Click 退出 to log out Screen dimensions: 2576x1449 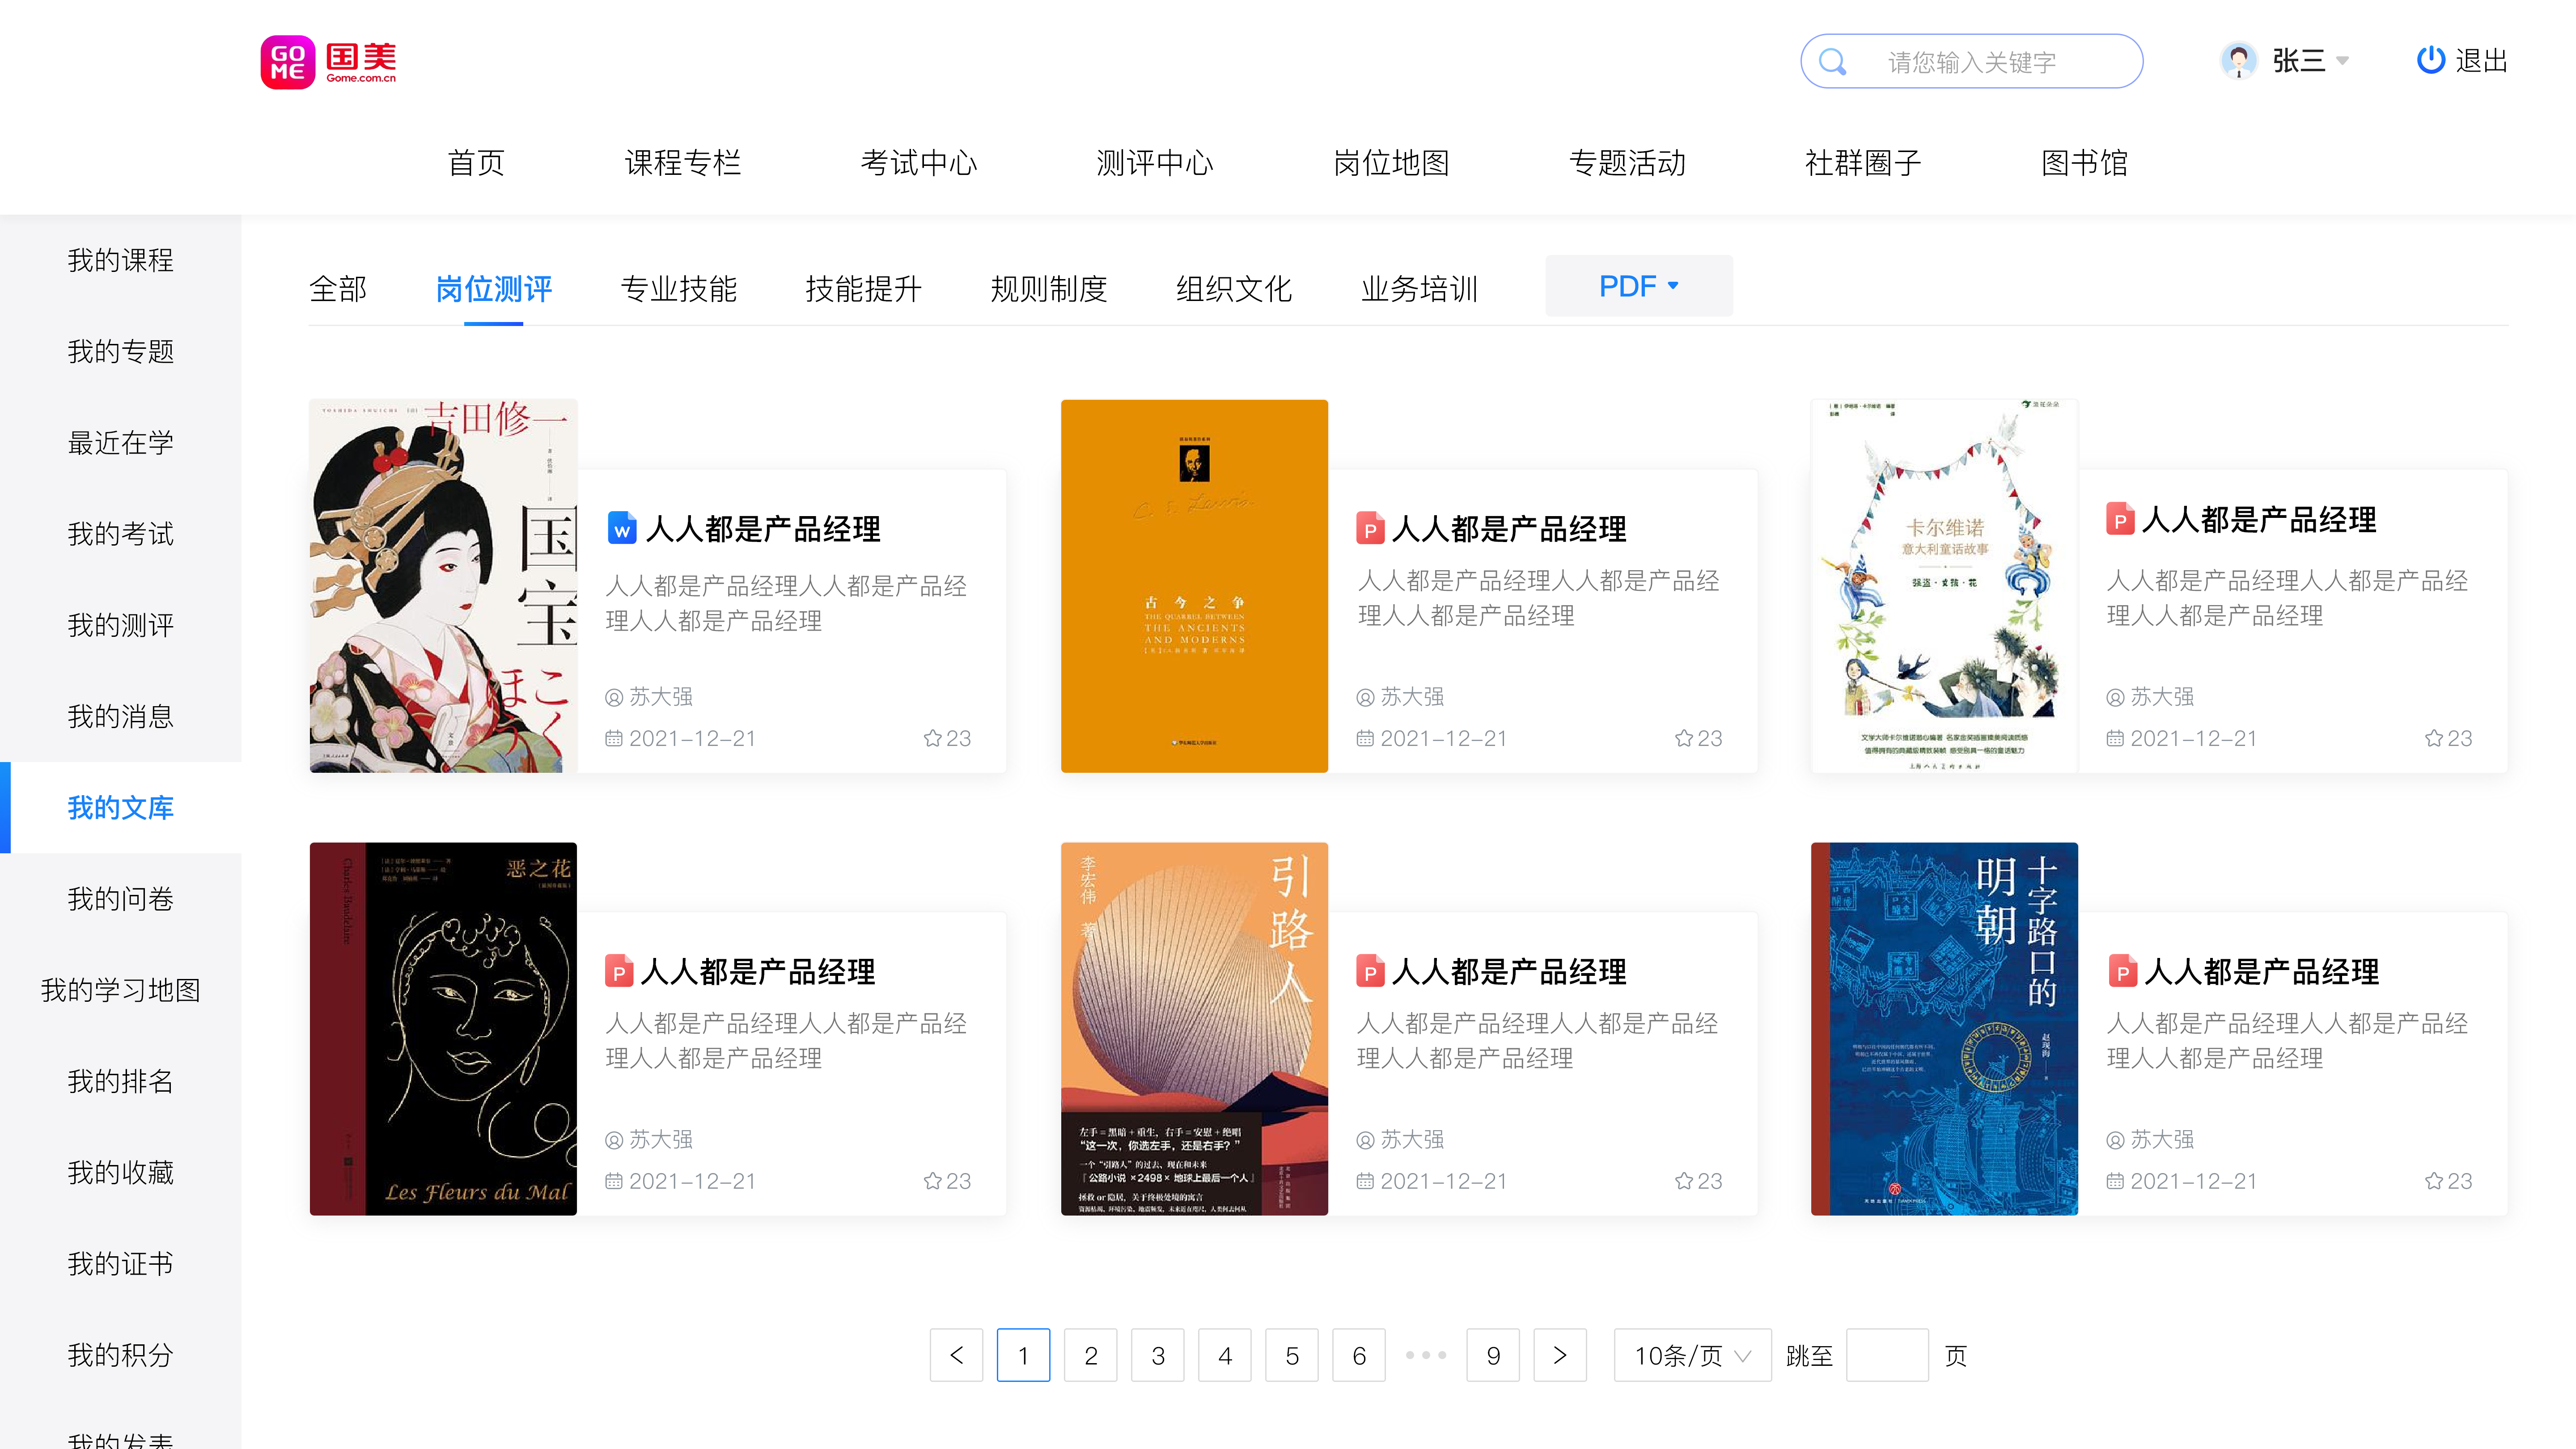(x=2482, y=61)
